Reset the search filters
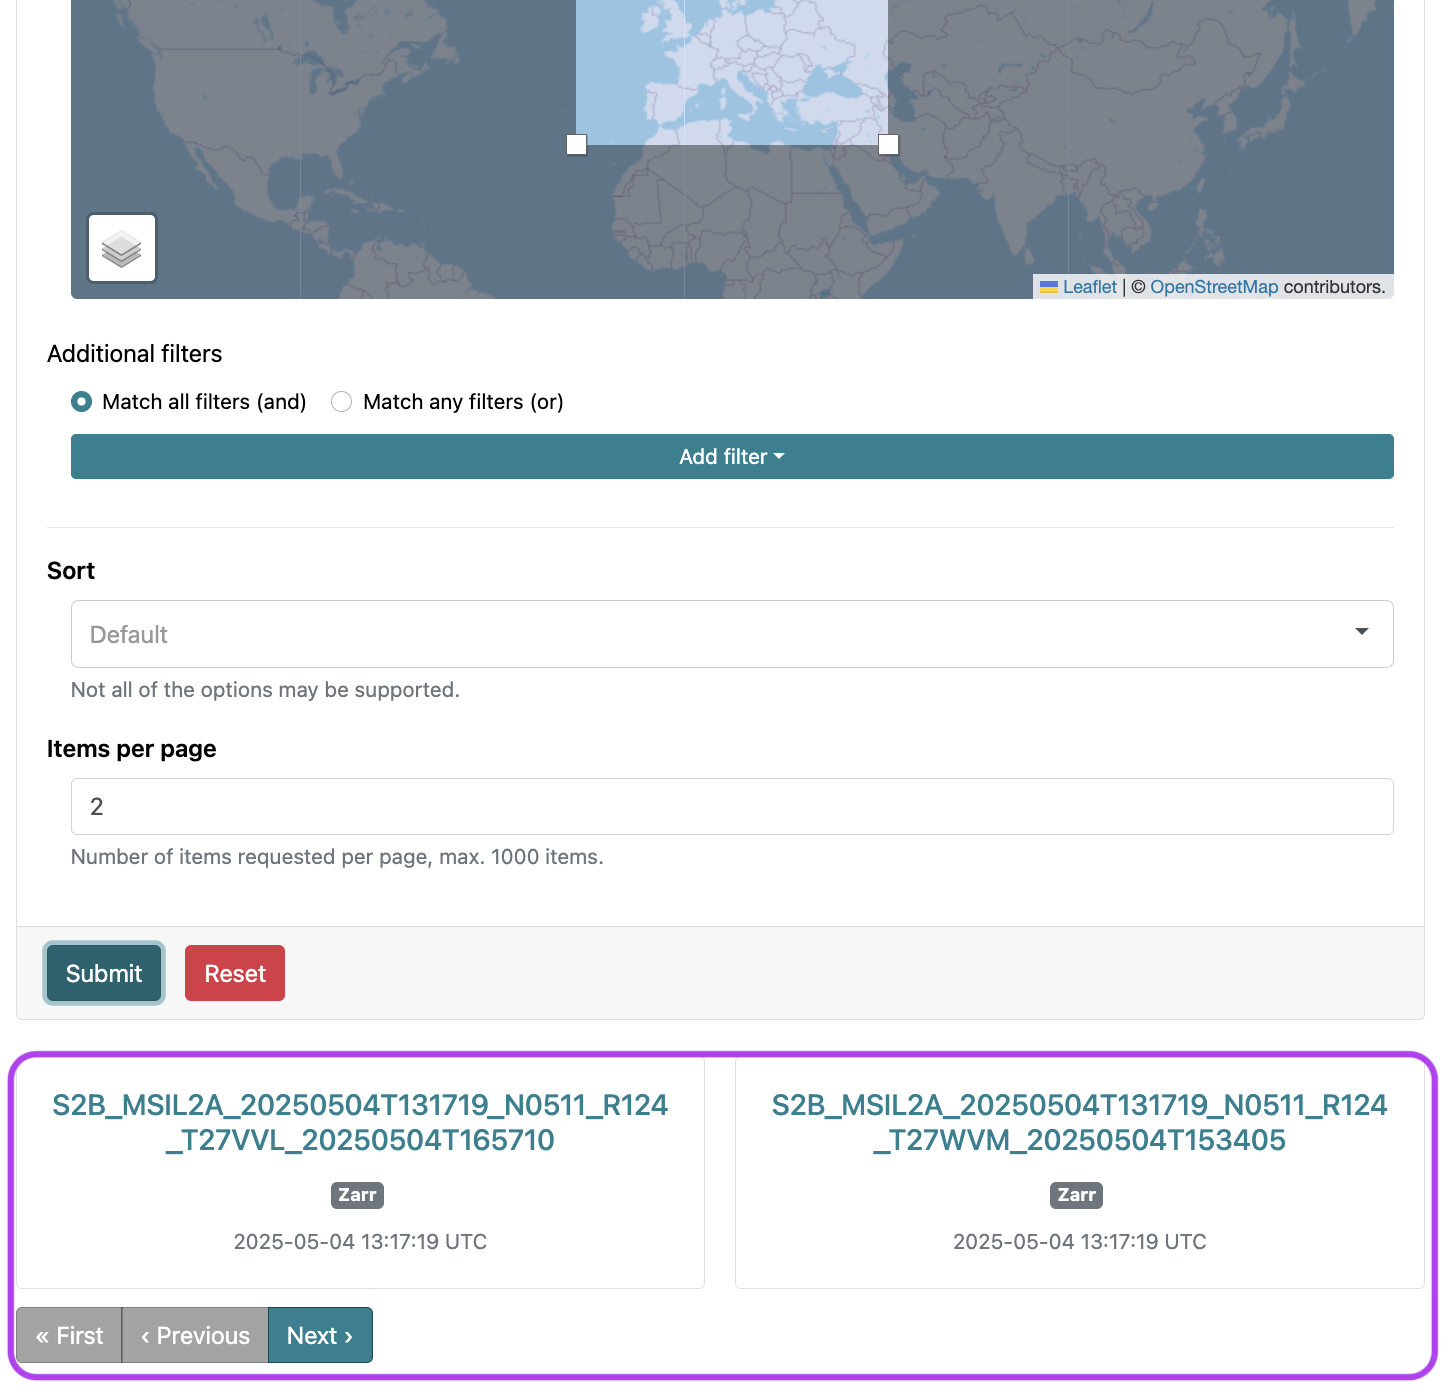The width and height of the screenshot is (1444, 1393). 235,973
